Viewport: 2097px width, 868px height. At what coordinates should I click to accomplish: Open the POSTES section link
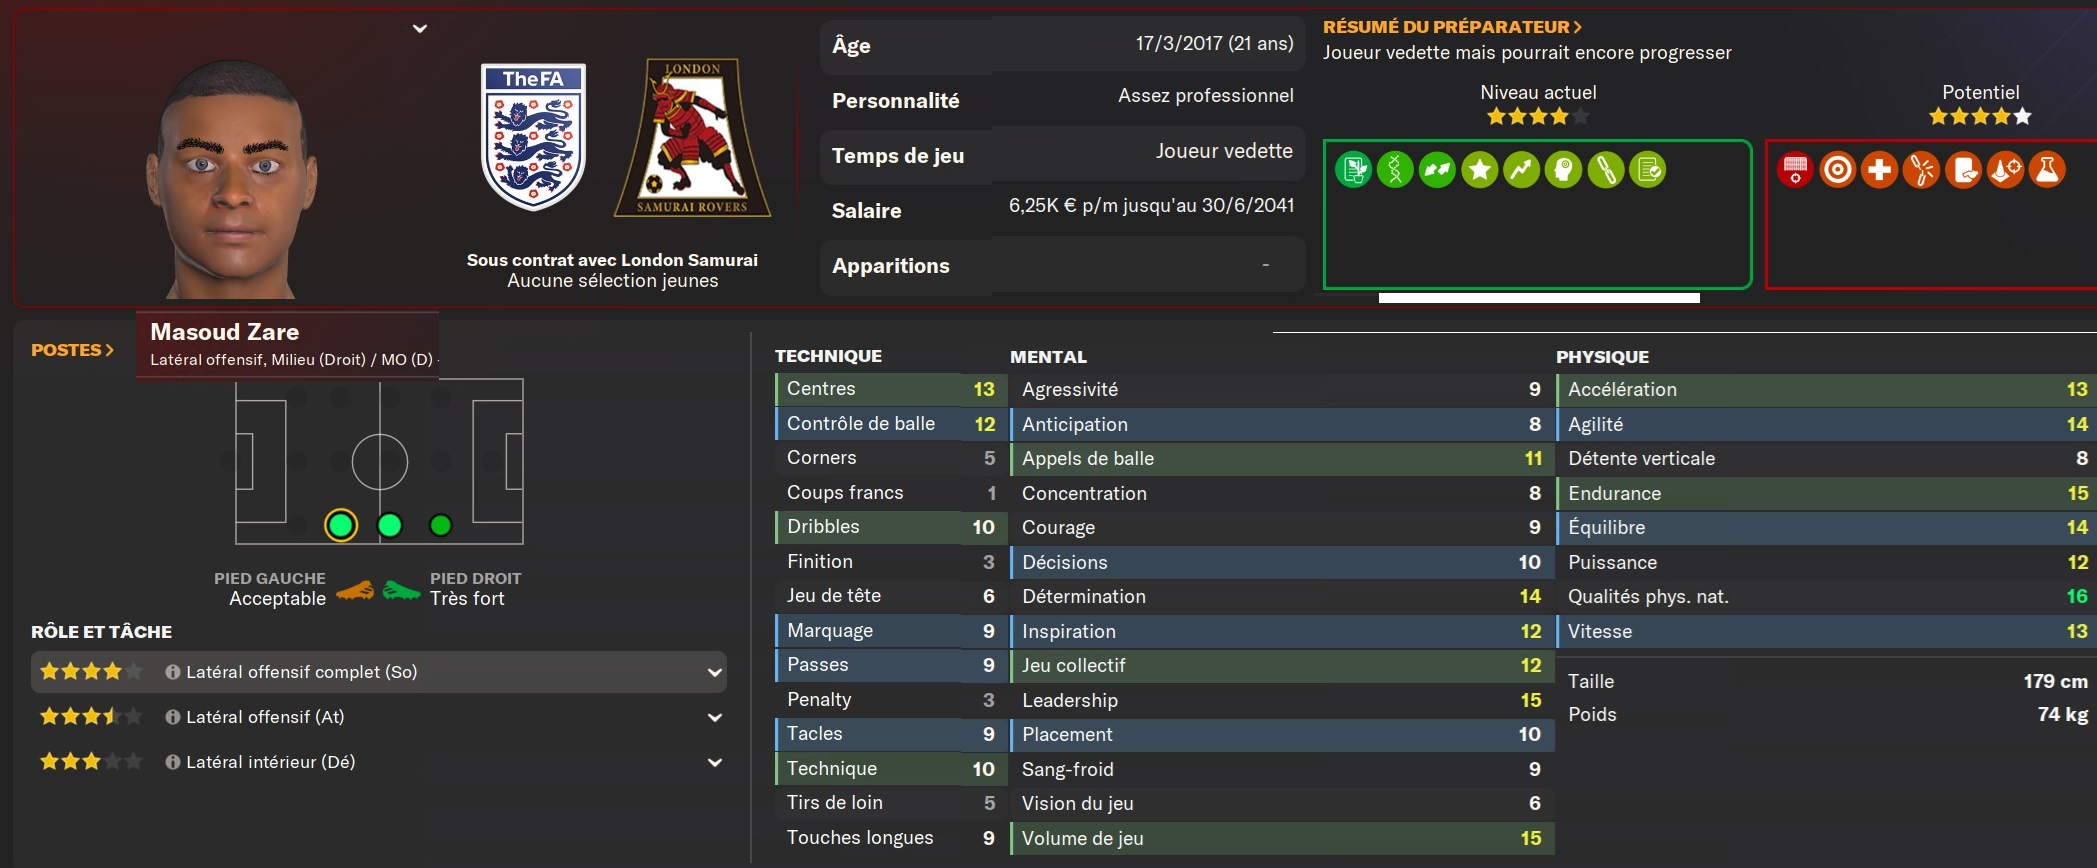click(x=72, y=350)
